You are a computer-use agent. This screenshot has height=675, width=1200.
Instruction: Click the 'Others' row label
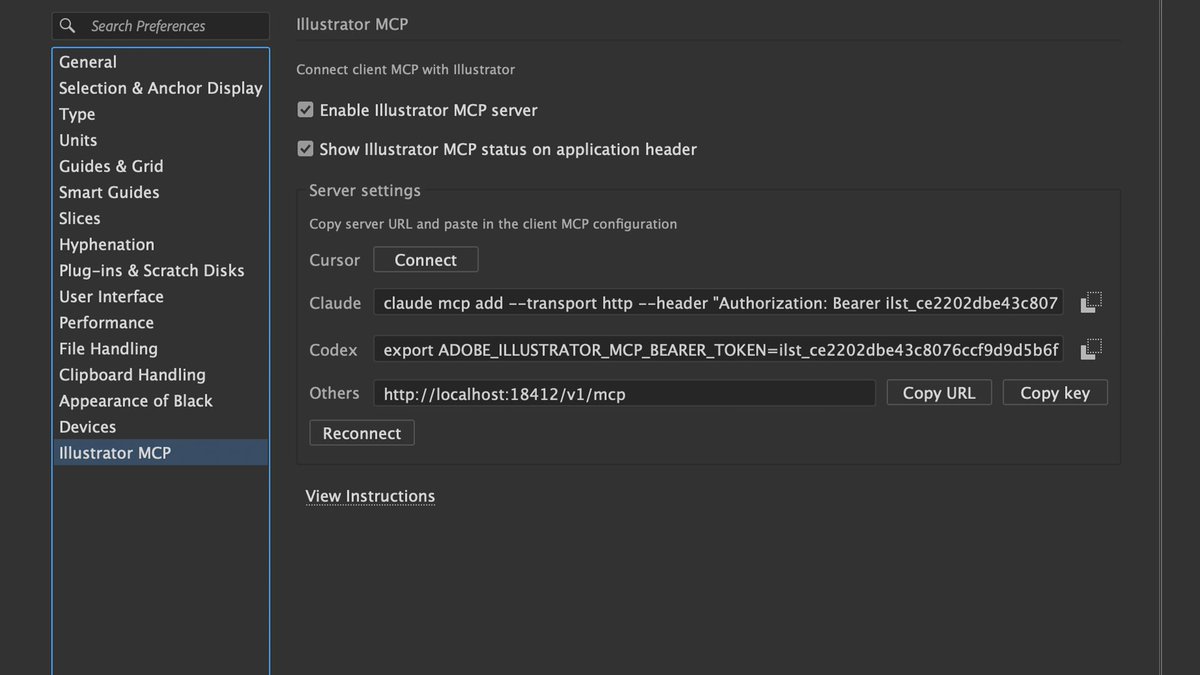pyautogui.click(x=334, y=393)
